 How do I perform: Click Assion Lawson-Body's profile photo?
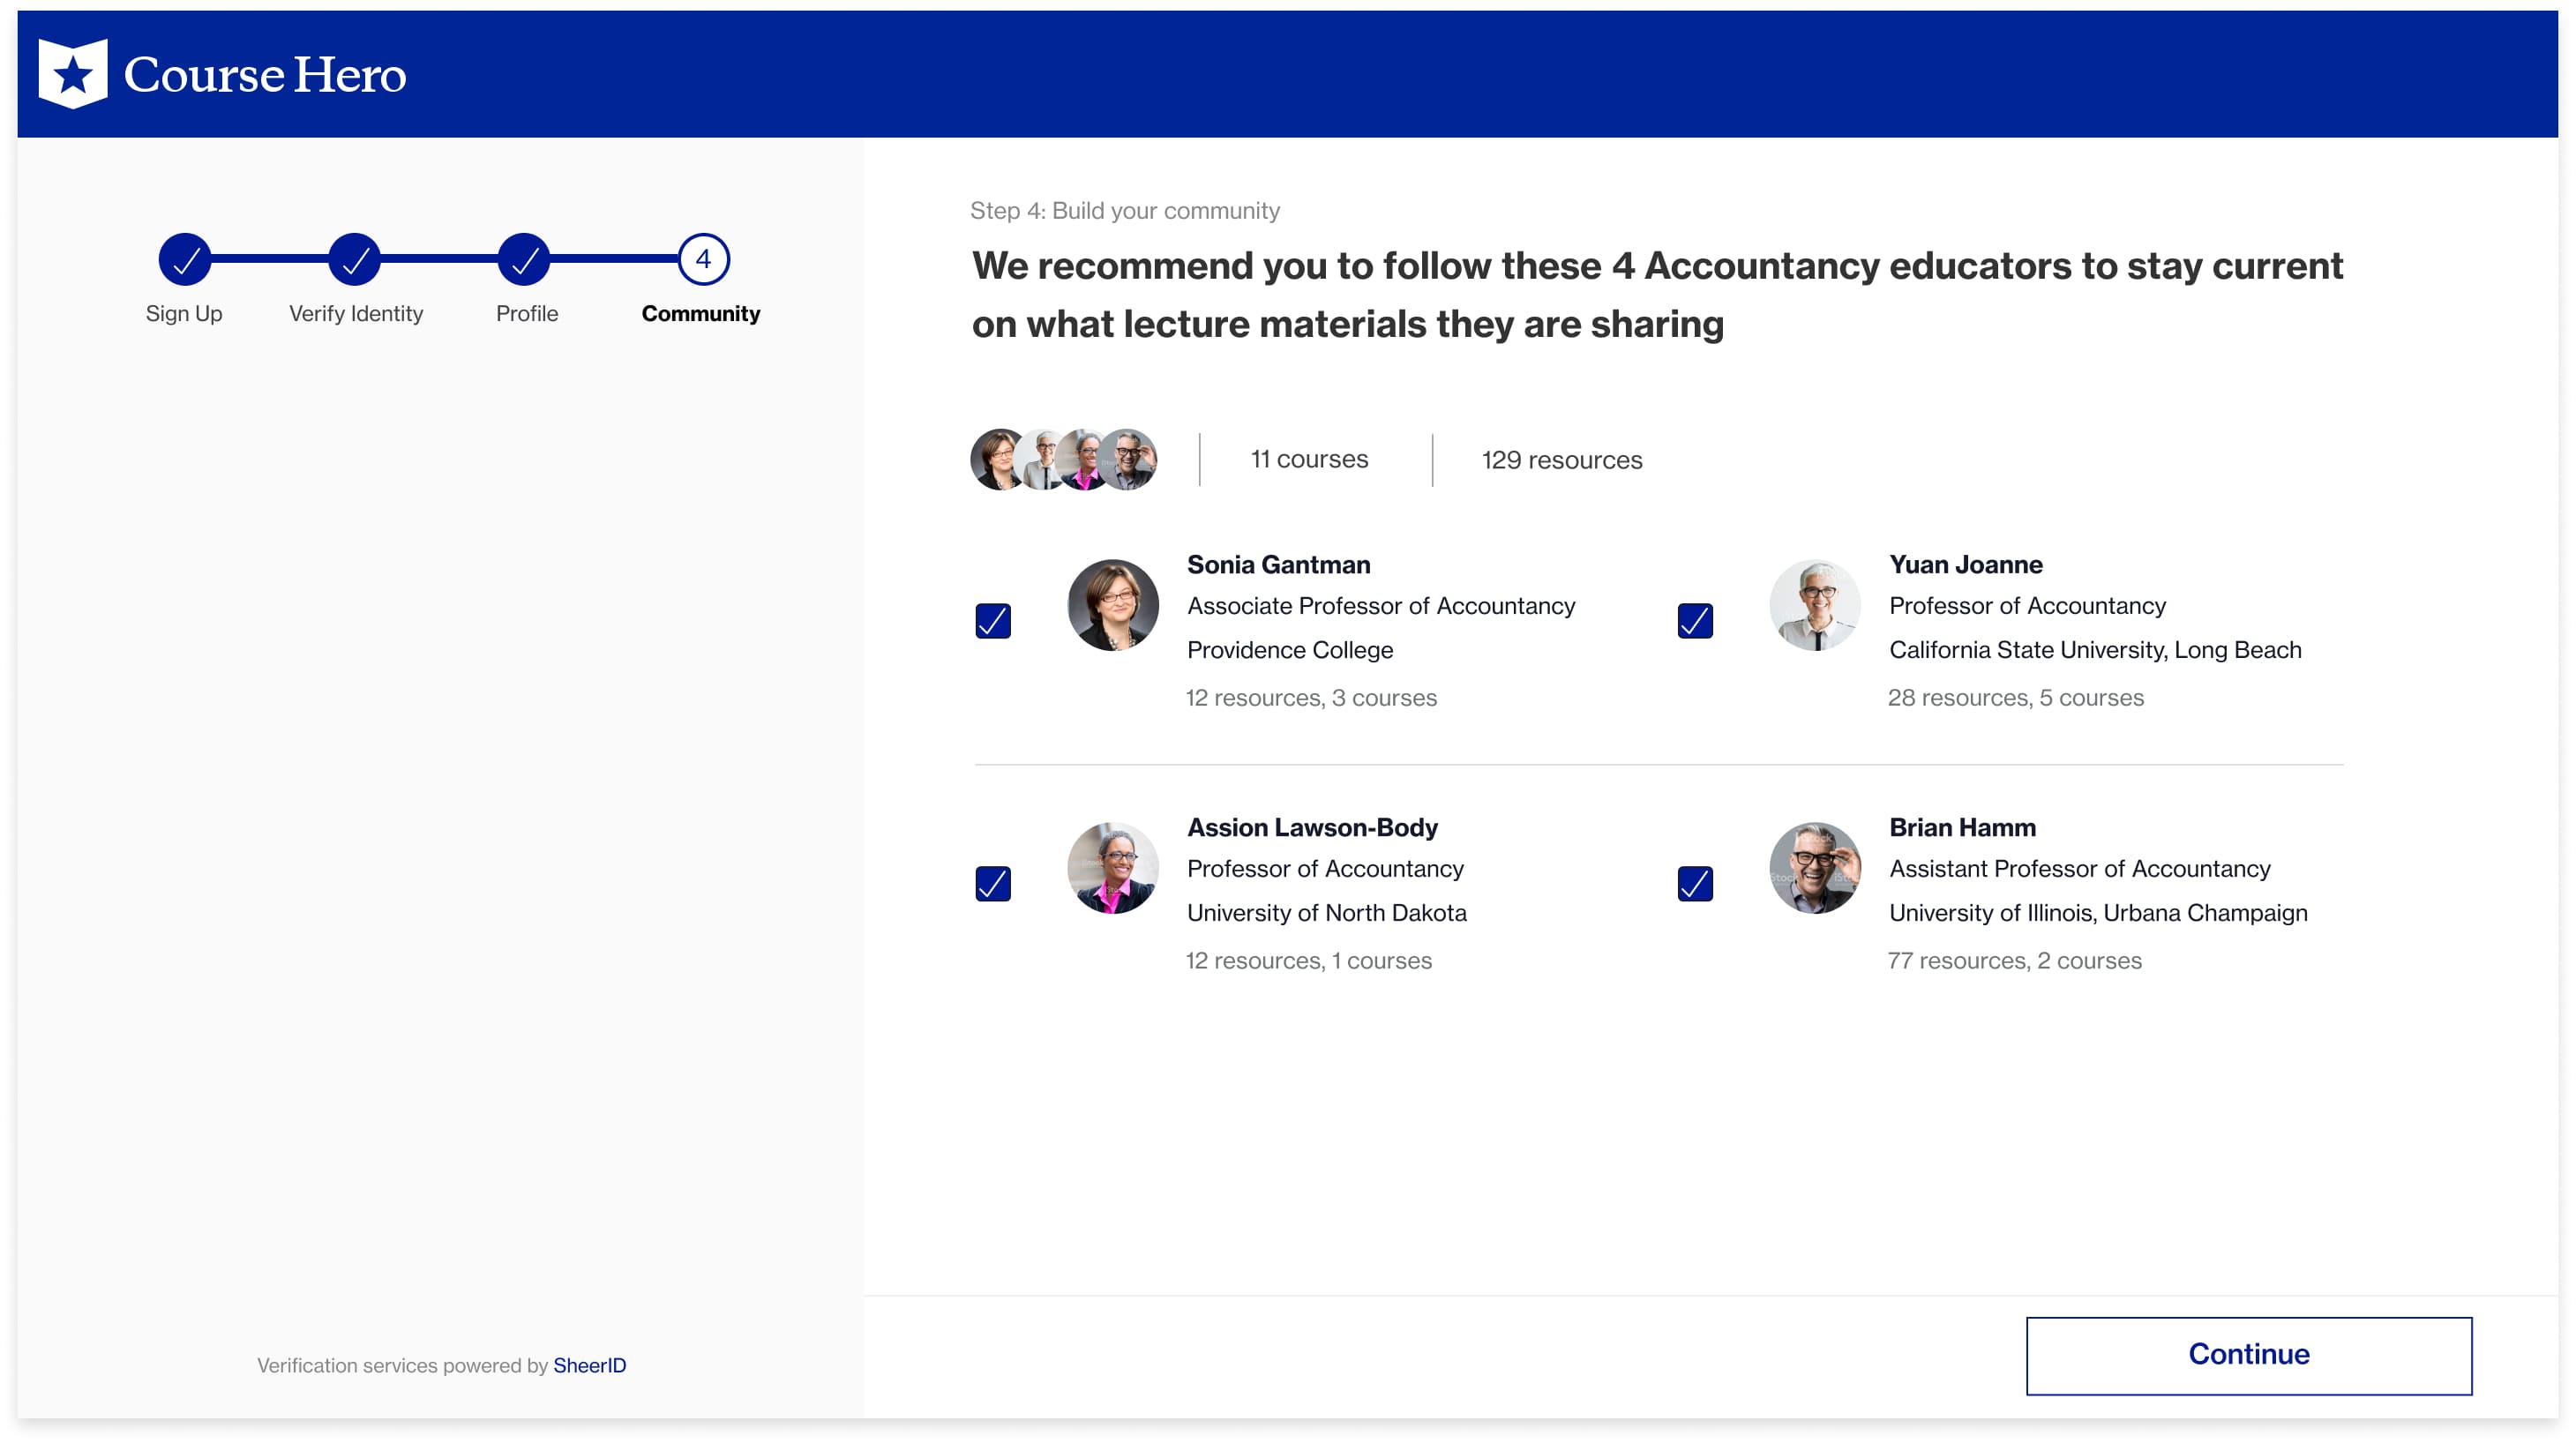[1113, 868]
